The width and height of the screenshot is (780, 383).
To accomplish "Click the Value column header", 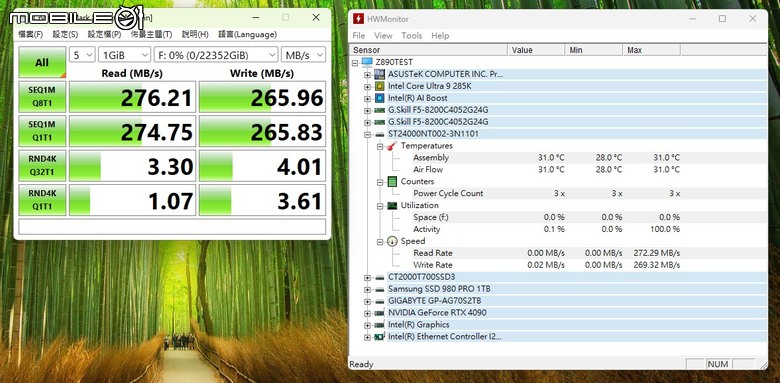I will click(536, 50).
